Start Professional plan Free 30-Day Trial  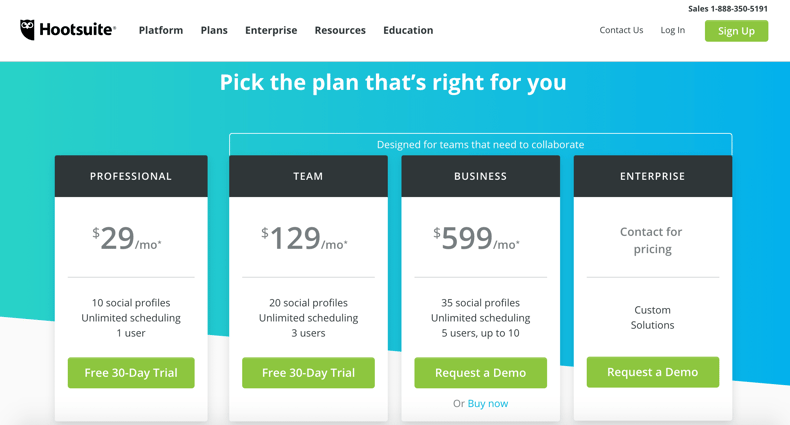point(131,373)
